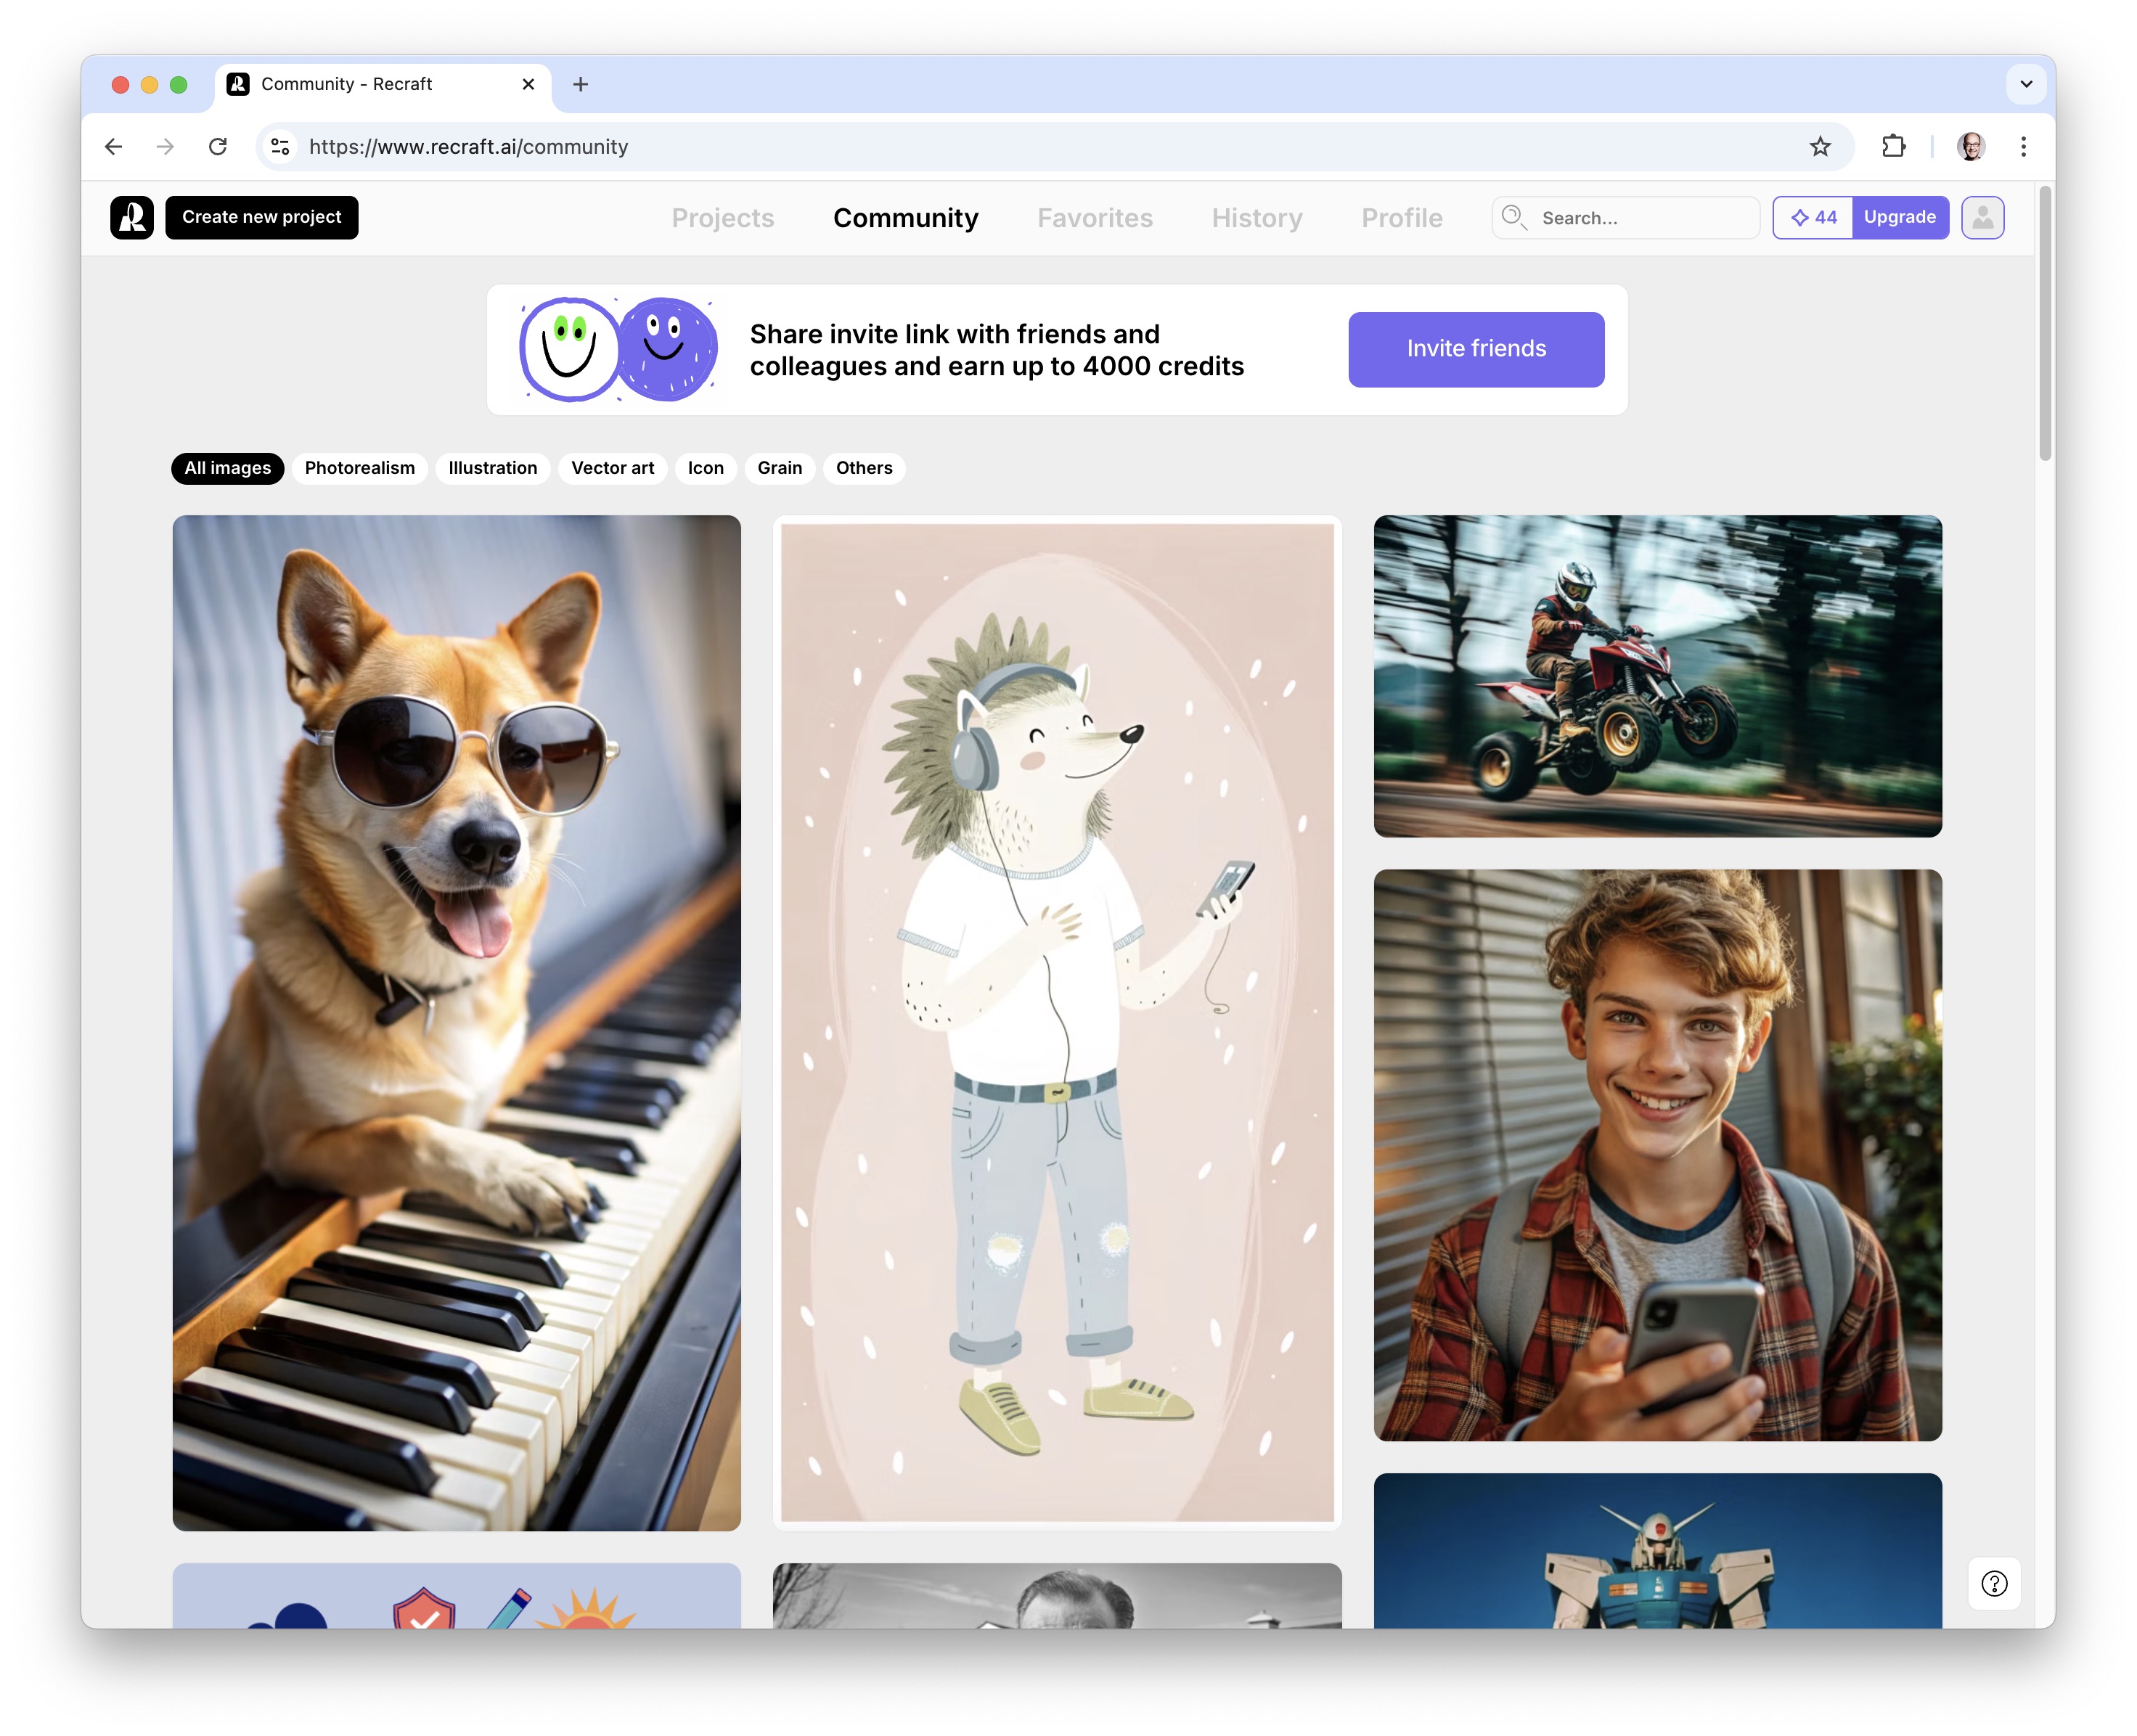The width and height of the screenshot is (2137, 1736).
Task: Click Create new project button
Action: point(261,217)
